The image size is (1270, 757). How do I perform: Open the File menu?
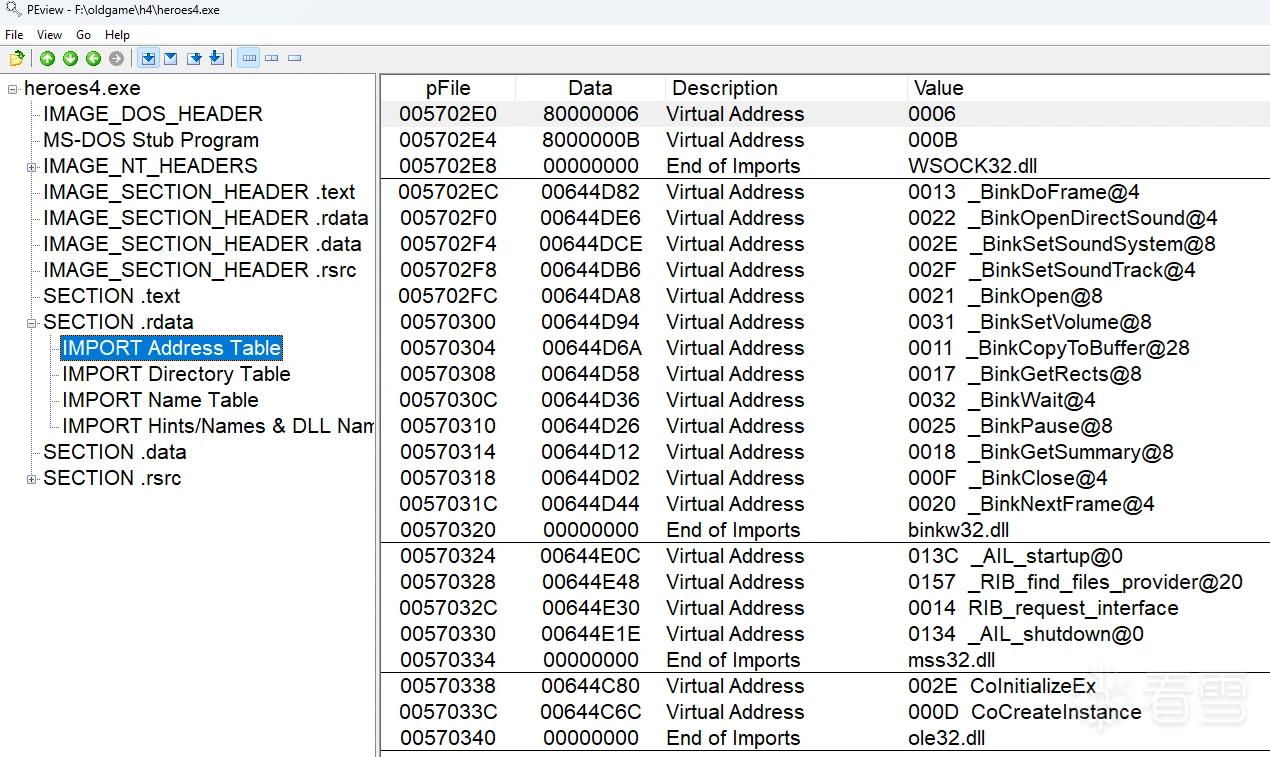(14, 35)
